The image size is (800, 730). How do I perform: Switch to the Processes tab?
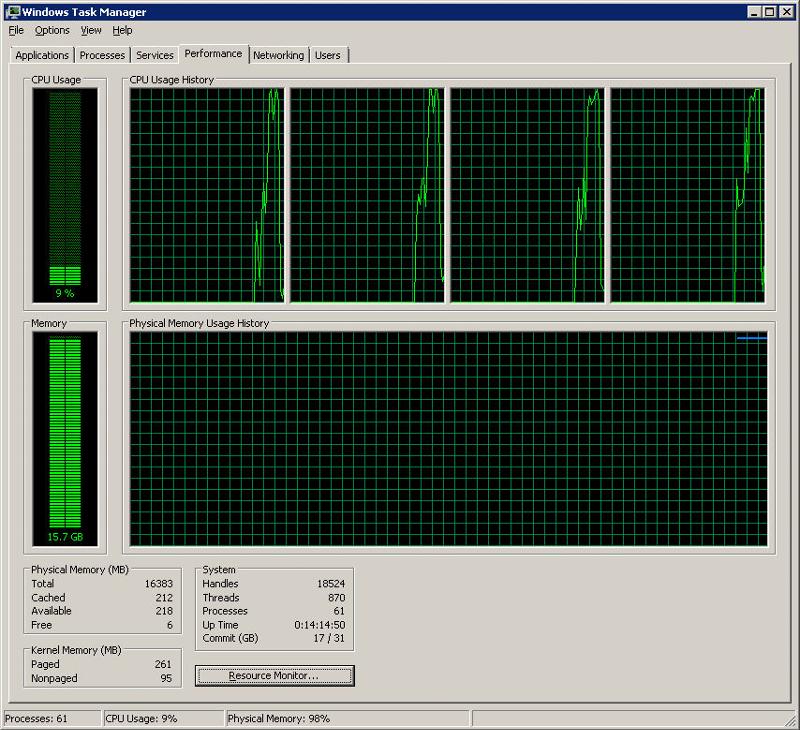(x=102, y=55)
